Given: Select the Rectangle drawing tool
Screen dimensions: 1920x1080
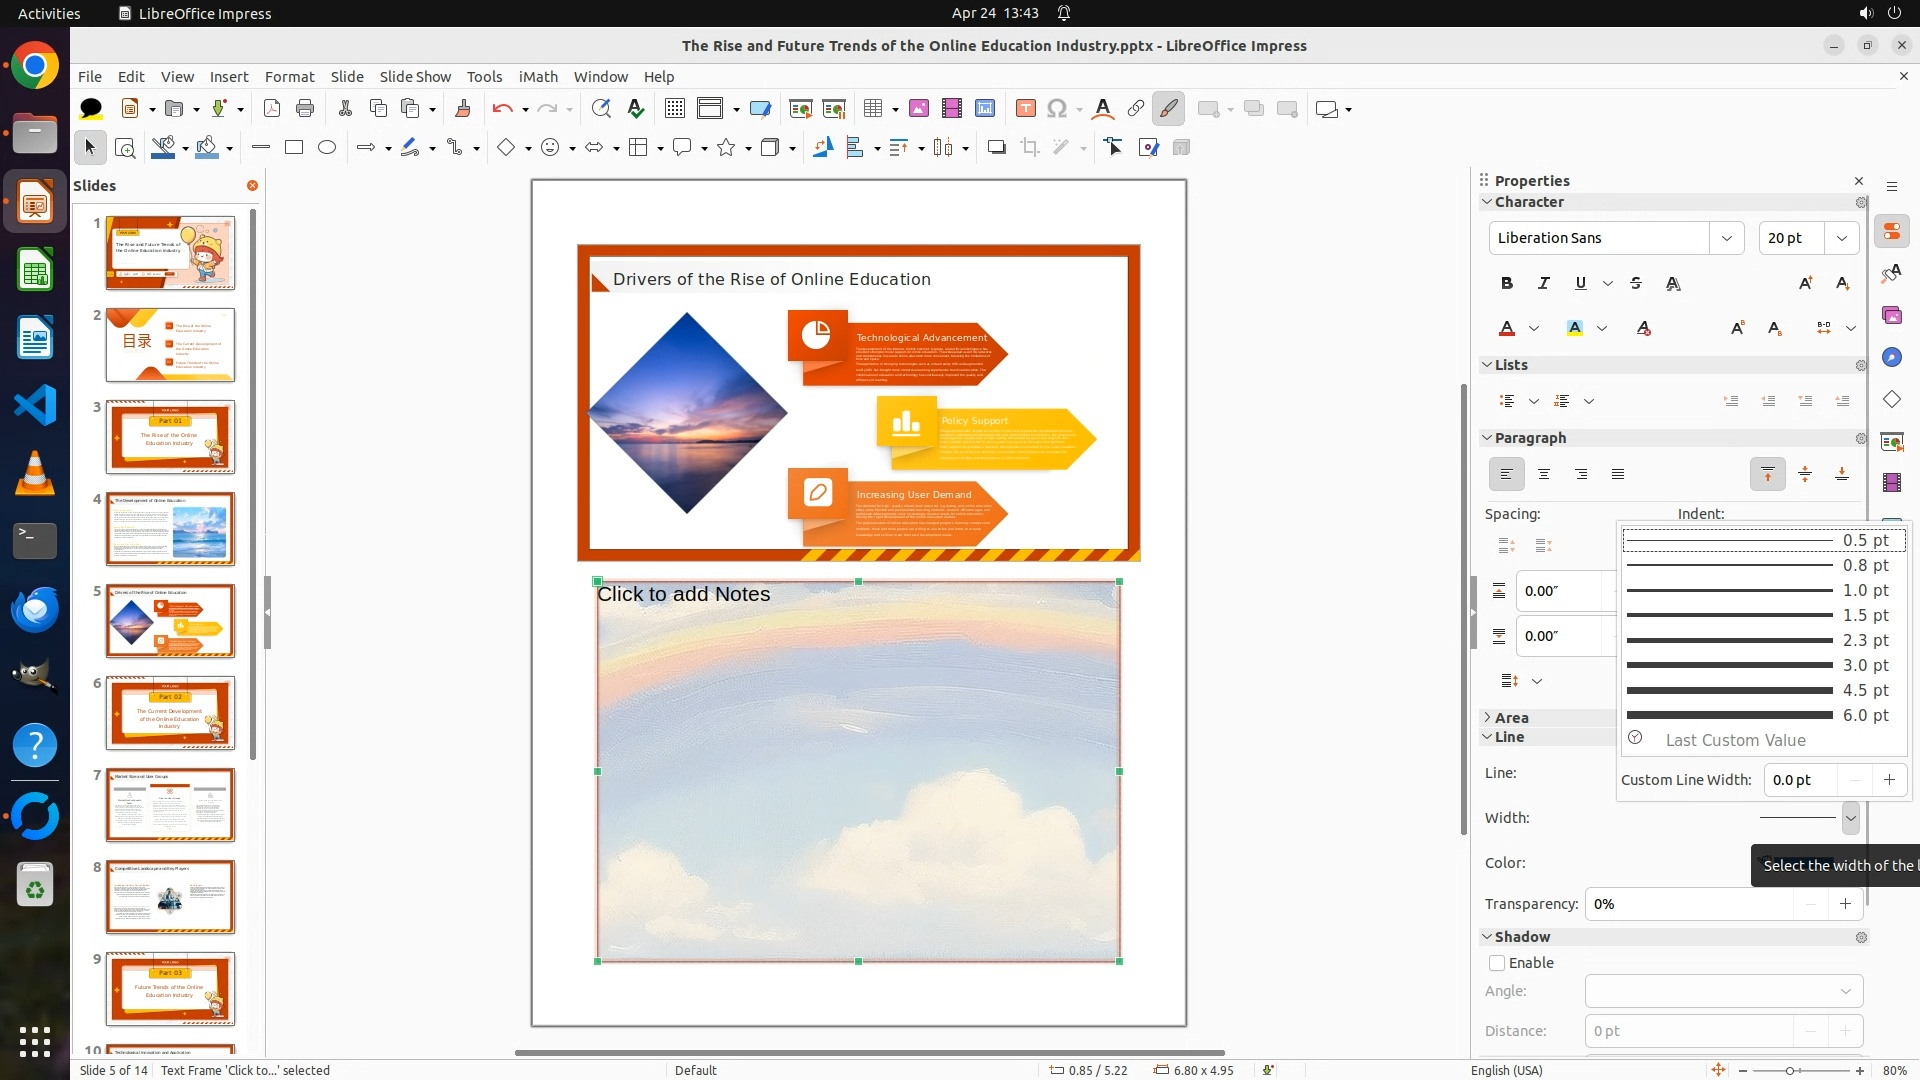Looking at the screenshot, I should [294, 148].
